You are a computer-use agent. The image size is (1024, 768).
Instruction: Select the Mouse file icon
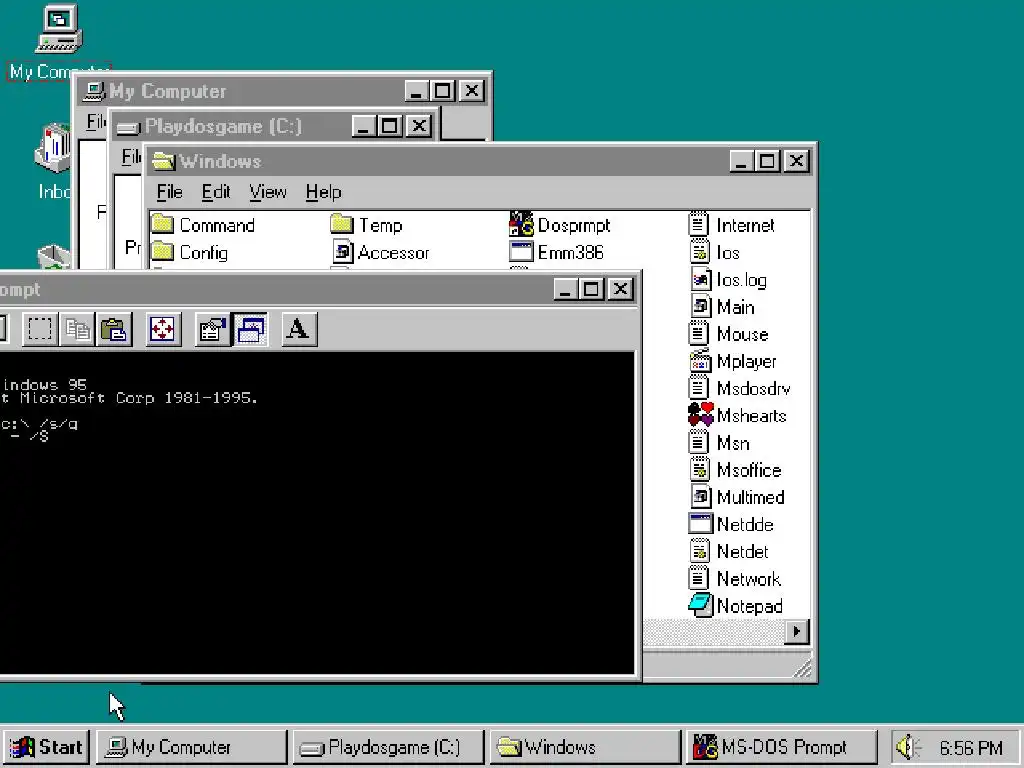[699, 334]
